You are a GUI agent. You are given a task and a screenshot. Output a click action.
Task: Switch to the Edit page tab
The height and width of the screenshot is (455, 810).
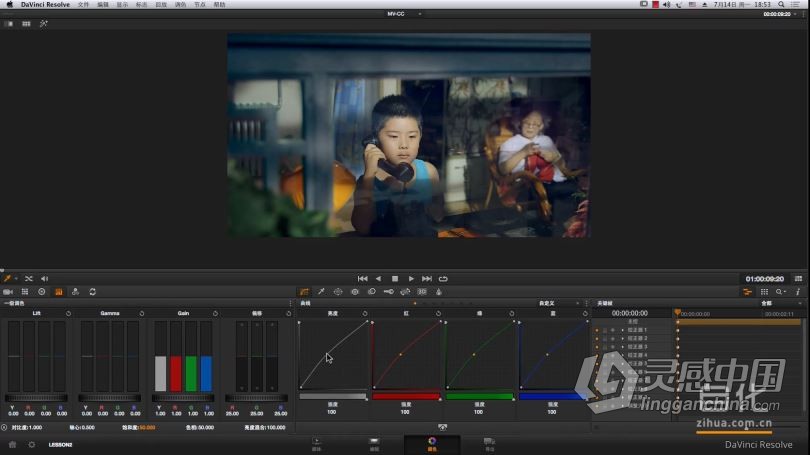(x=375, y=444)
